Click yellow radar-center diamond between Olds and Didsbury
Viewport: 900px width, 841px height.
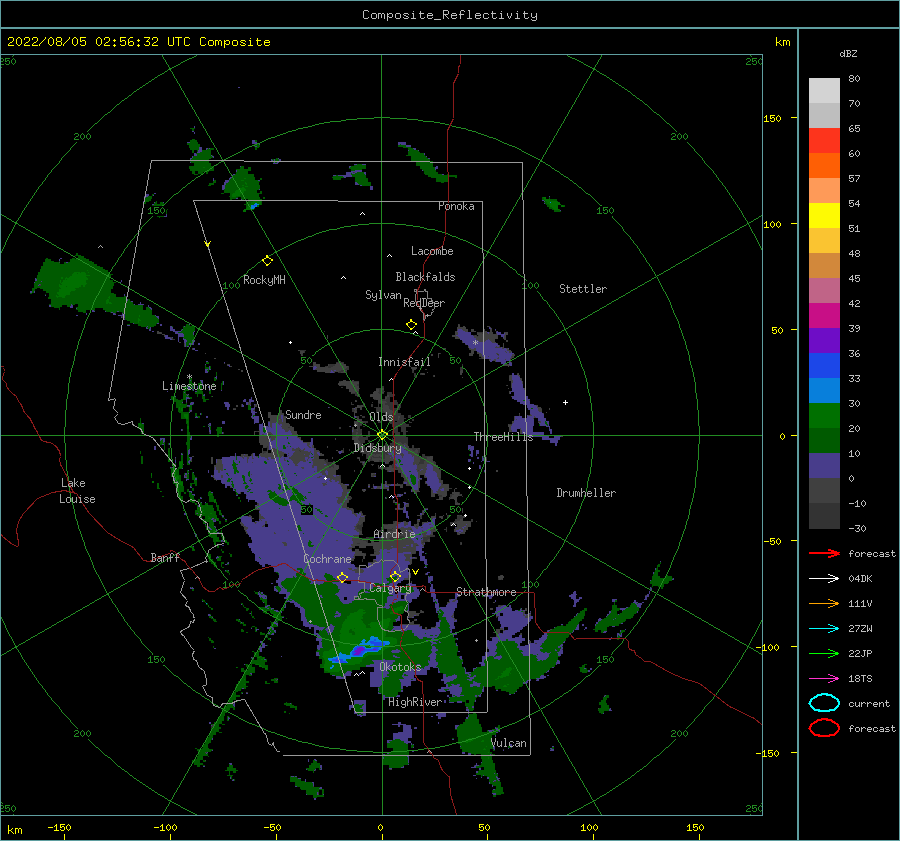[382, 435]
